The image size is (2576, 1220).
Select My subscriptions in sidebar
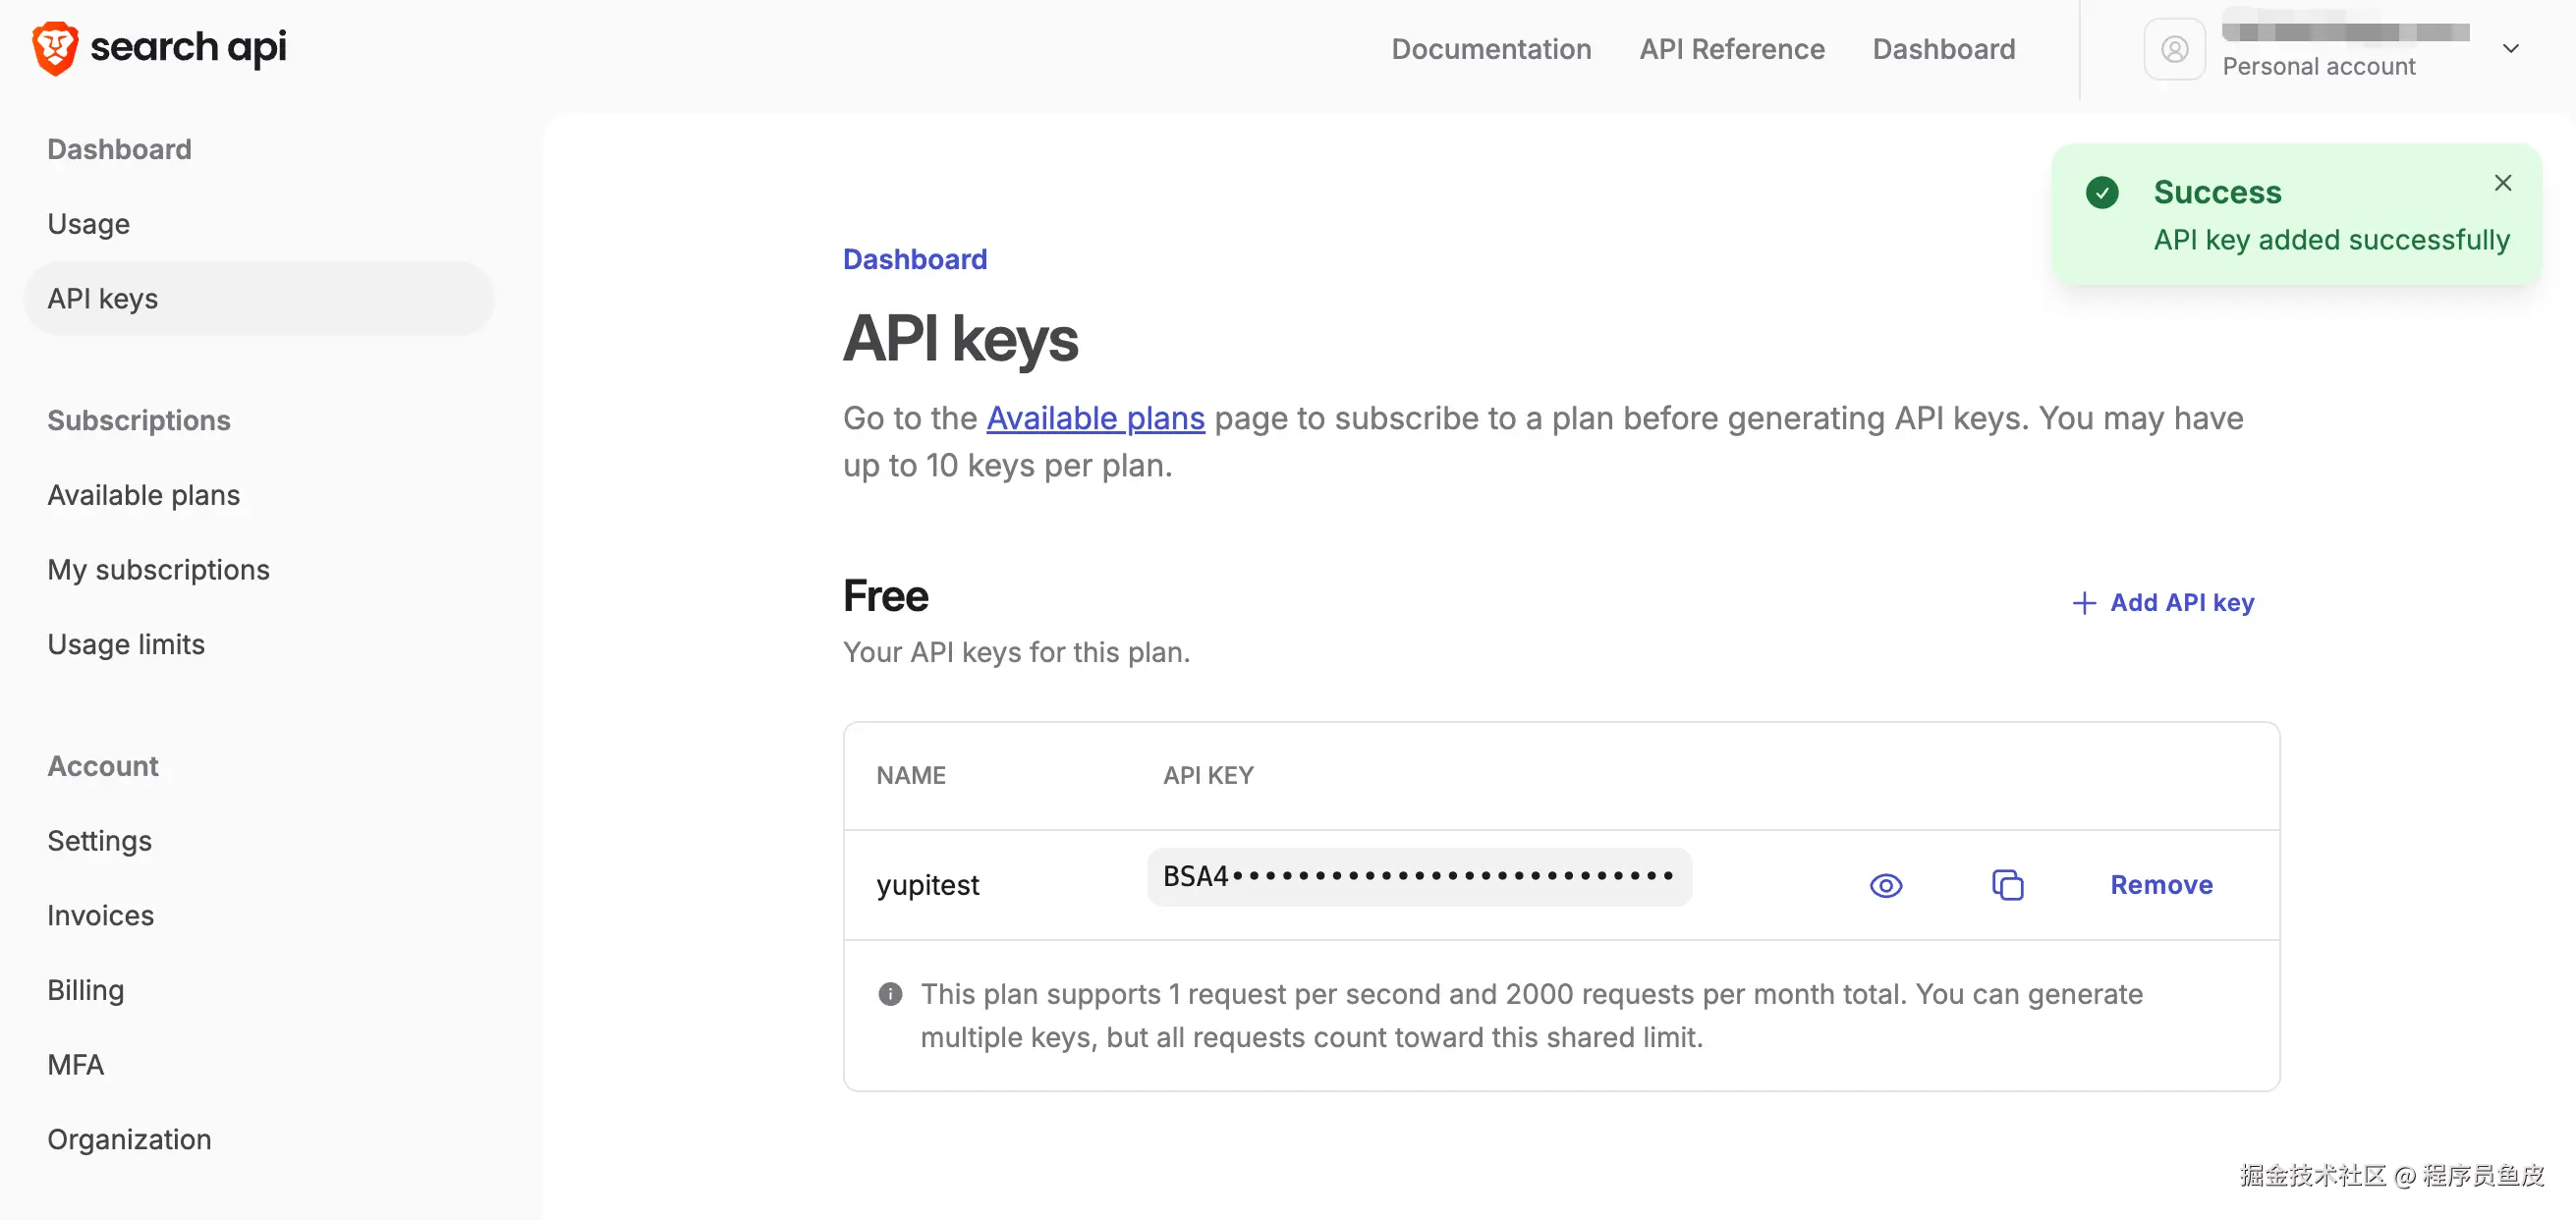(x=158, y=570)
